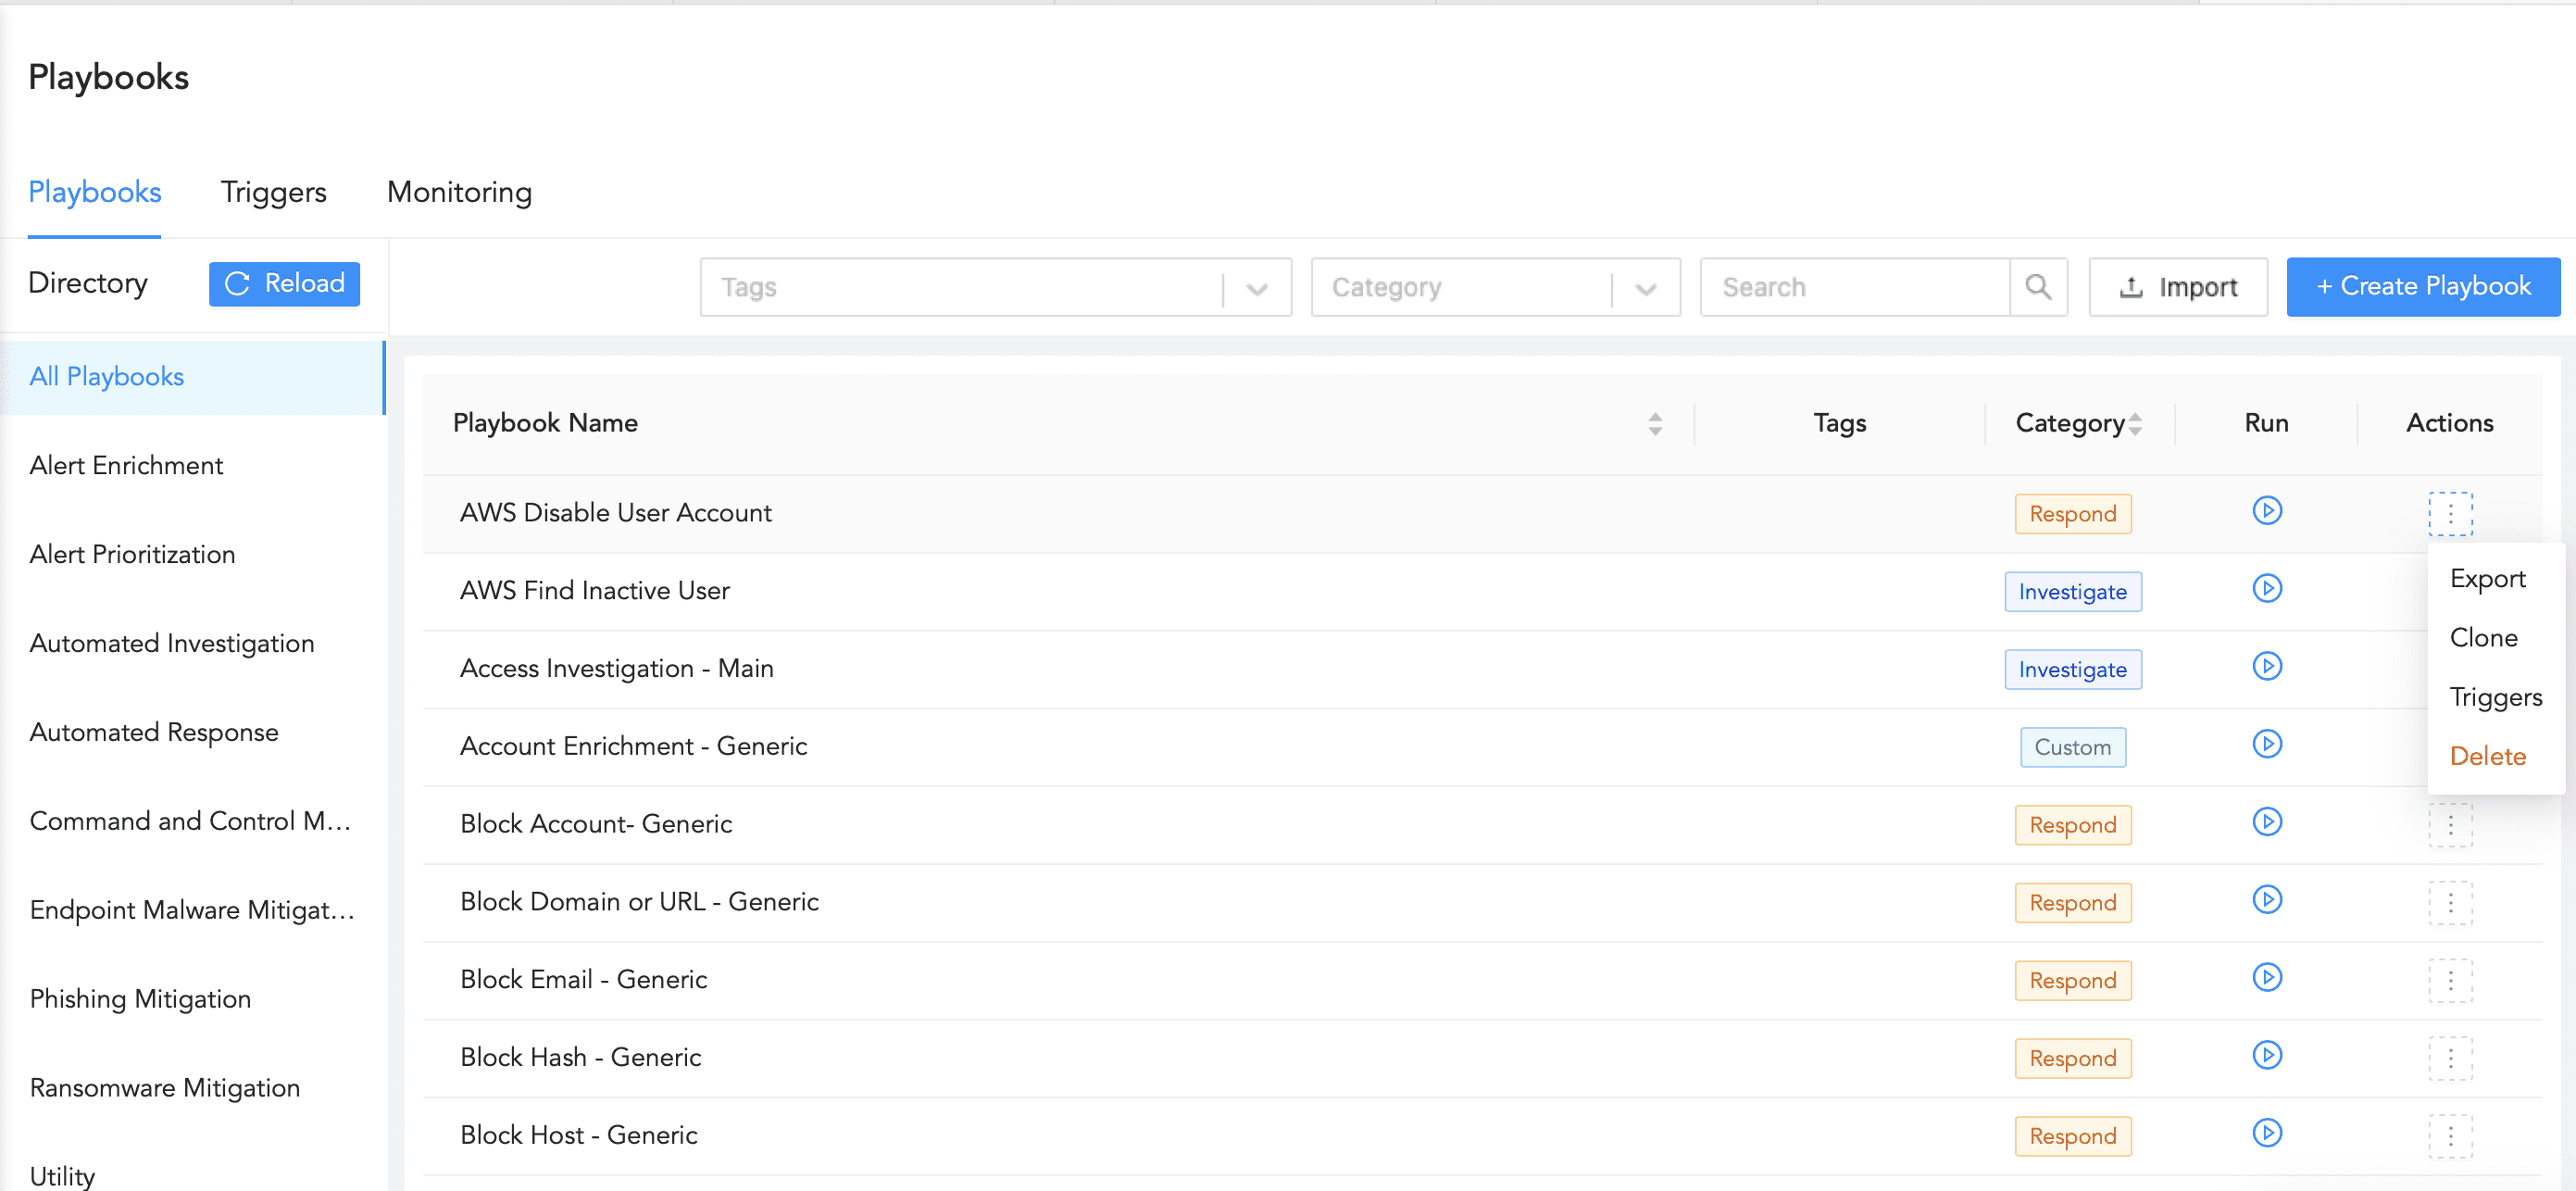Image resolution: width=2576 pixels, height=1191 pixels.
Task: Run the Block Hash - Generic playbook
Action: 2267,1056
